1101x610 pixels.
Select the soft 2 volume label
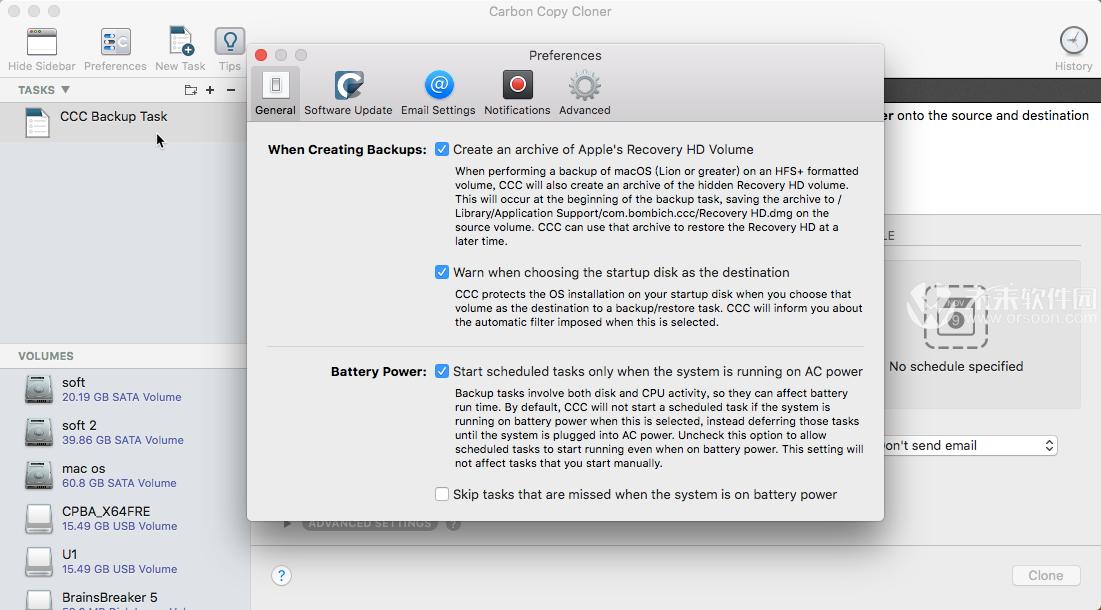point(79,425)
